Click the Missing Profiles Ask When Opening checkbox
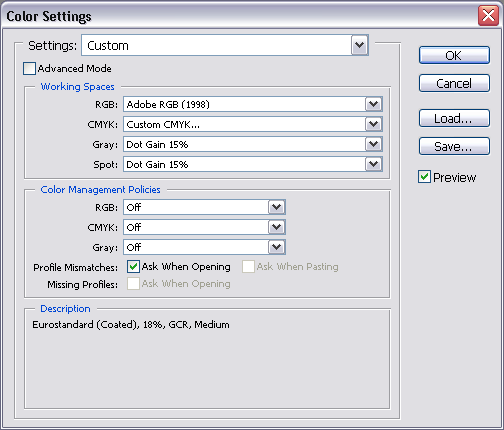This screenshot has width=504, height=430. 133,284
